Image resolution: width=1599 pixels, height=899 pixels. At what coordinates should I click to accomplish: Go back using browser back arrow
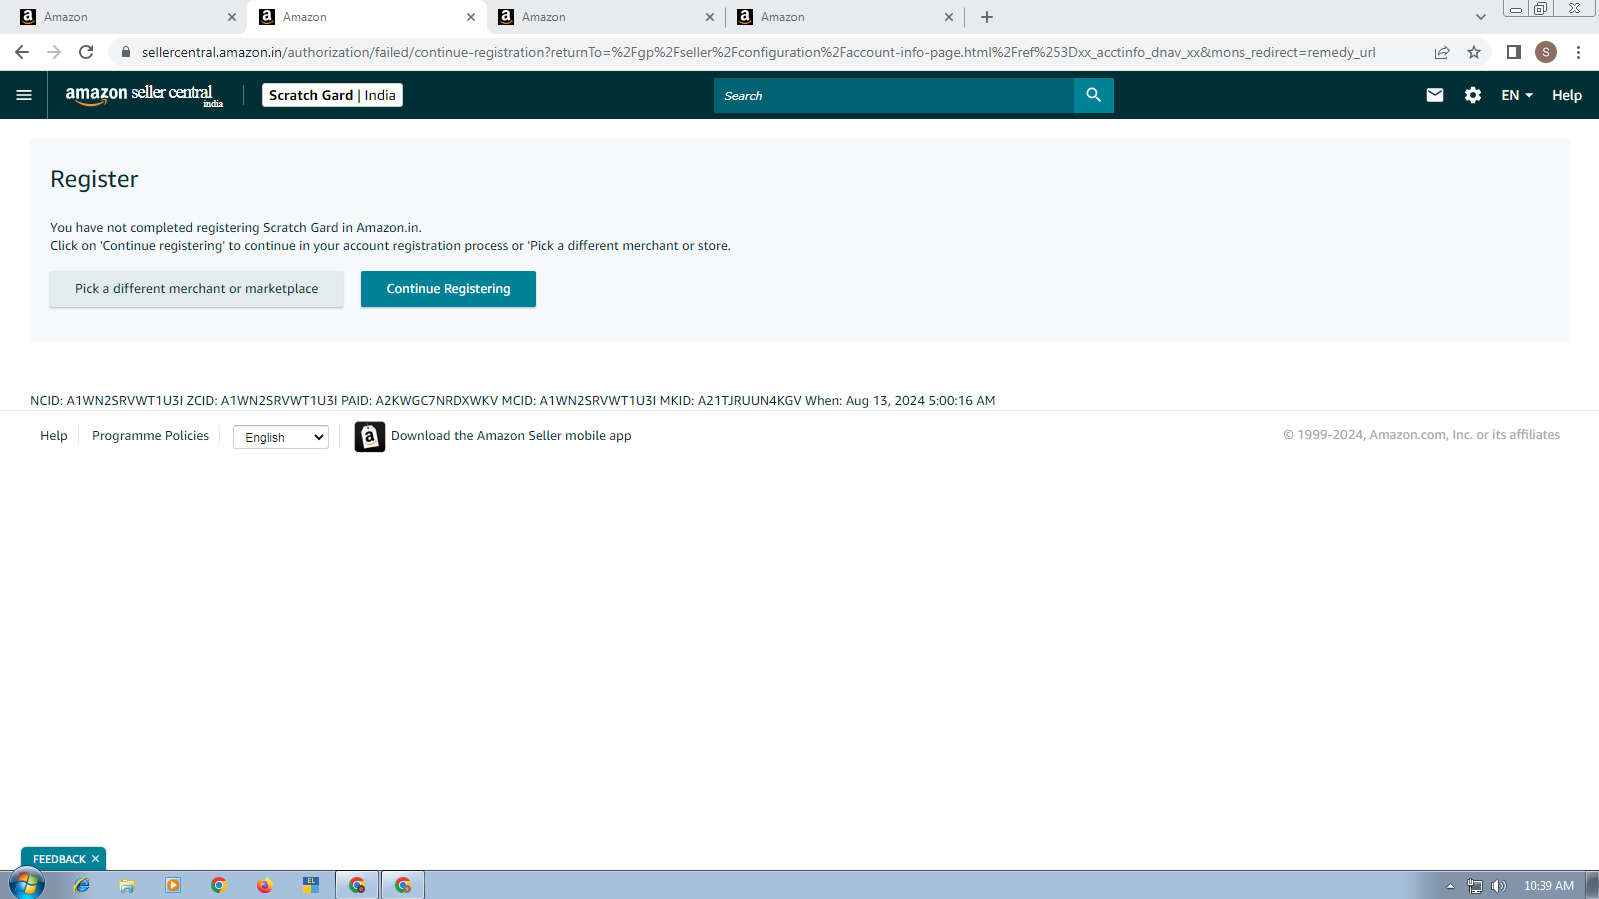22,52
